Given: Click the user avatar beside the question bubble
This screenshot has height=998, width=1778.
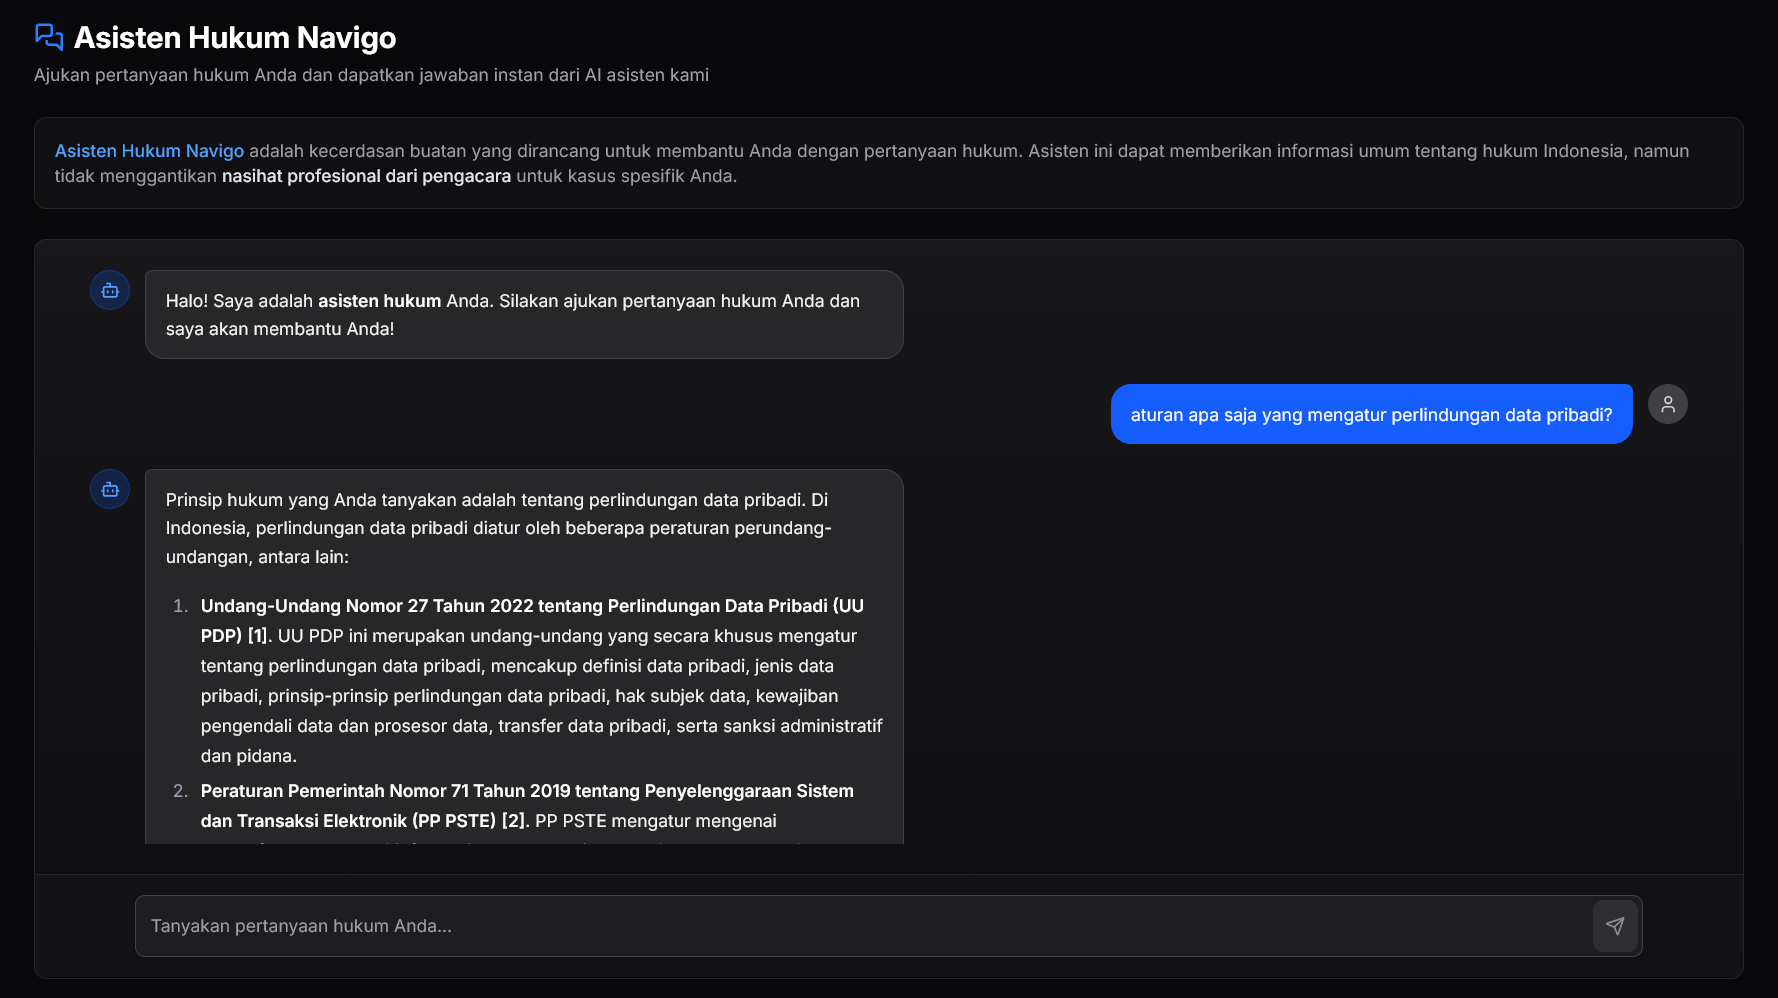Looking at the screenshot, I should coord(1667,404).
